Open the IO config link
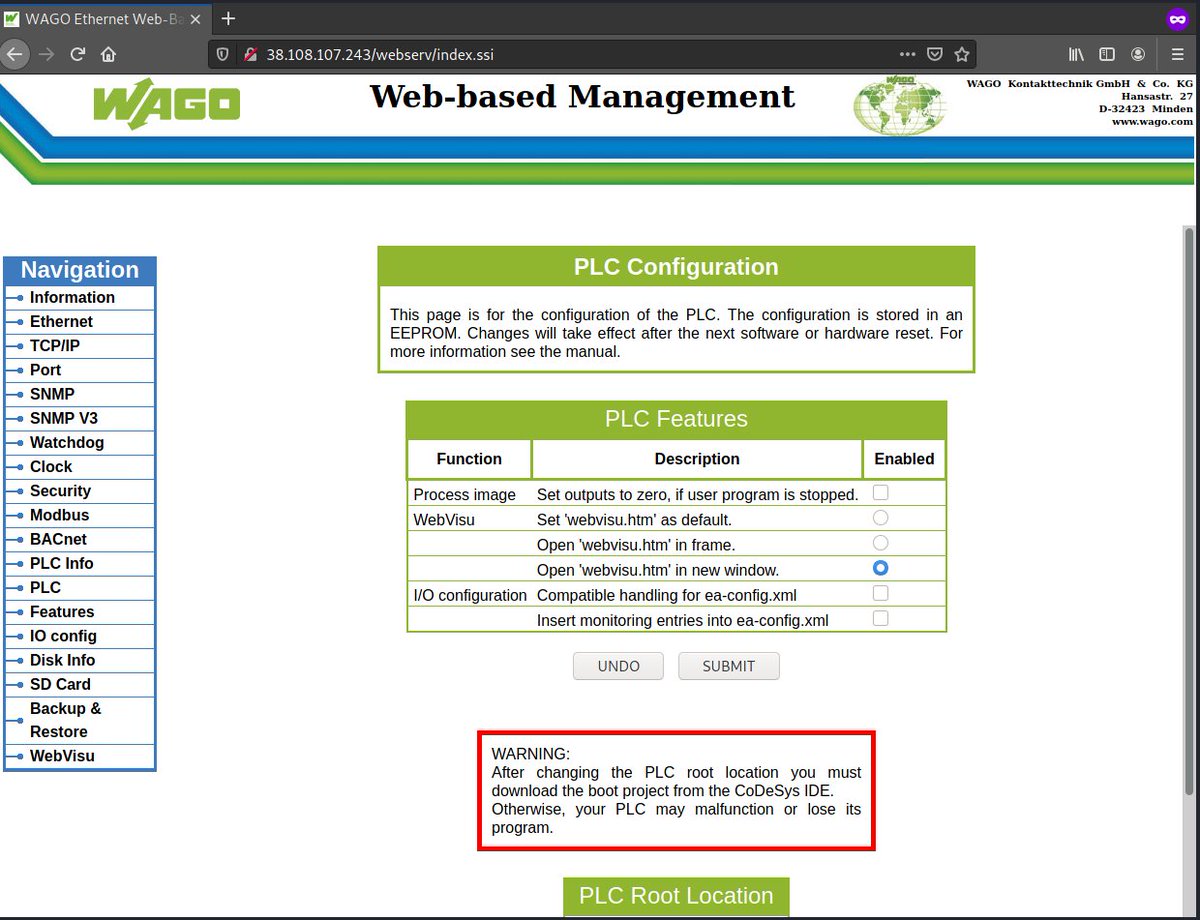Image resolution: width=1200 pixels, height=920 pixels. pos(63,636)
